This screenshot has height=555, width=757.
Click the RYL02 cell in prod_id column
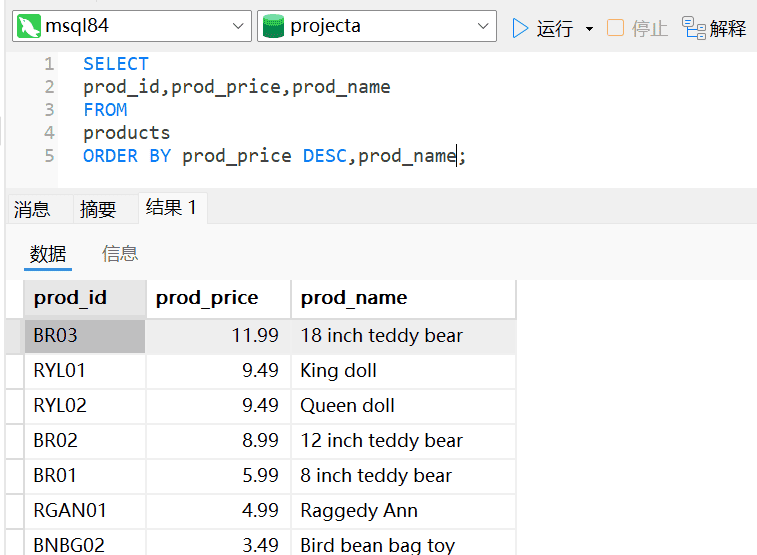pos(60,406)
